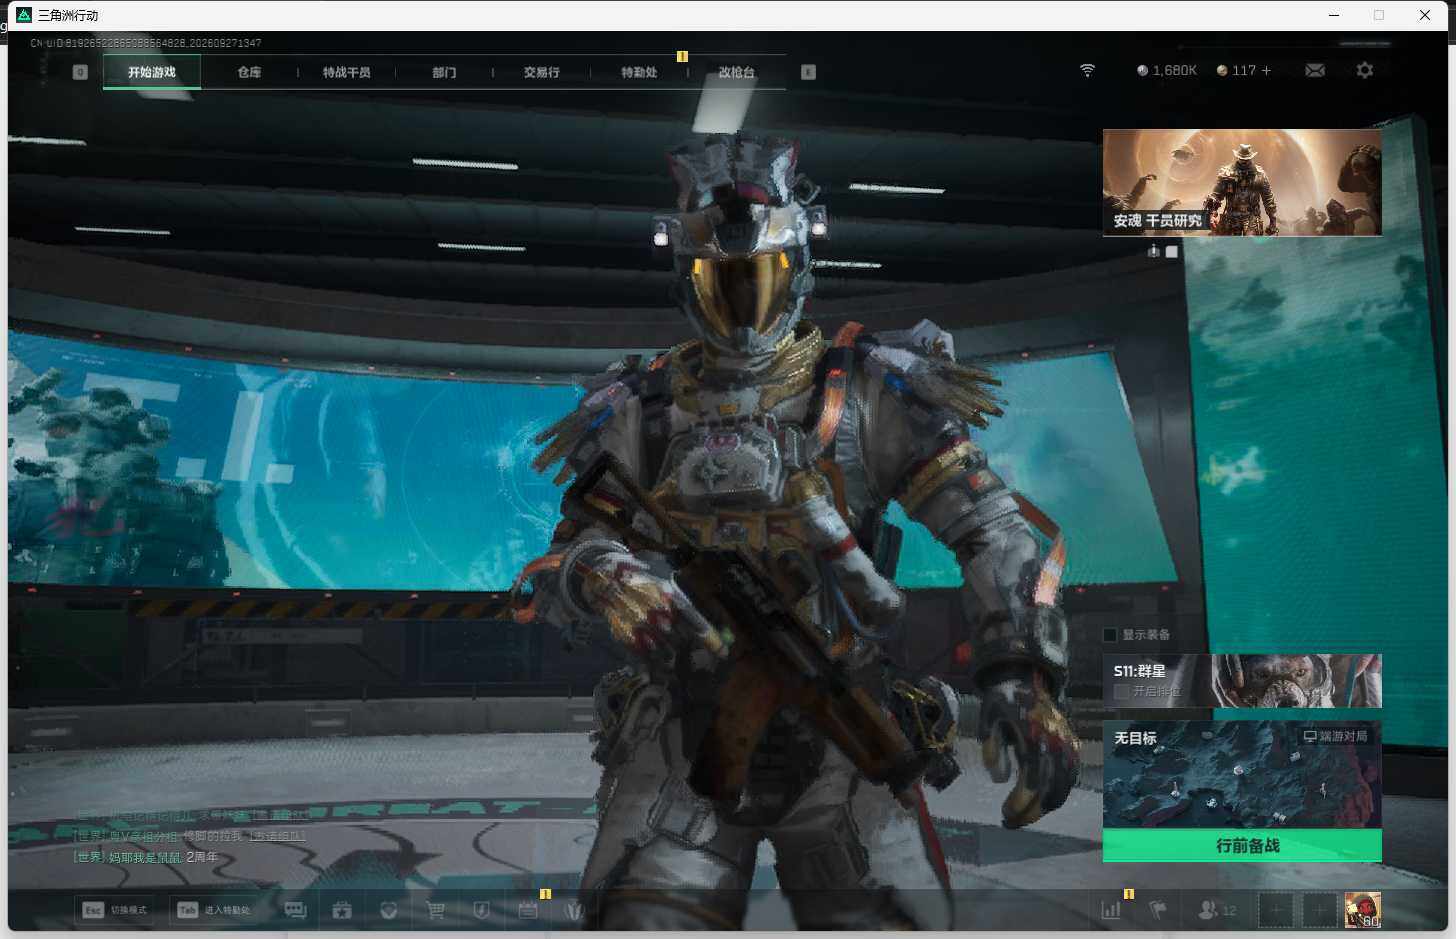Image resolution: width=1456 pixels, height=939 pixels.
Task: Click the diamond-shaped icon in the bottom bar
Action: pyautogui.click(x=388, y=910)
